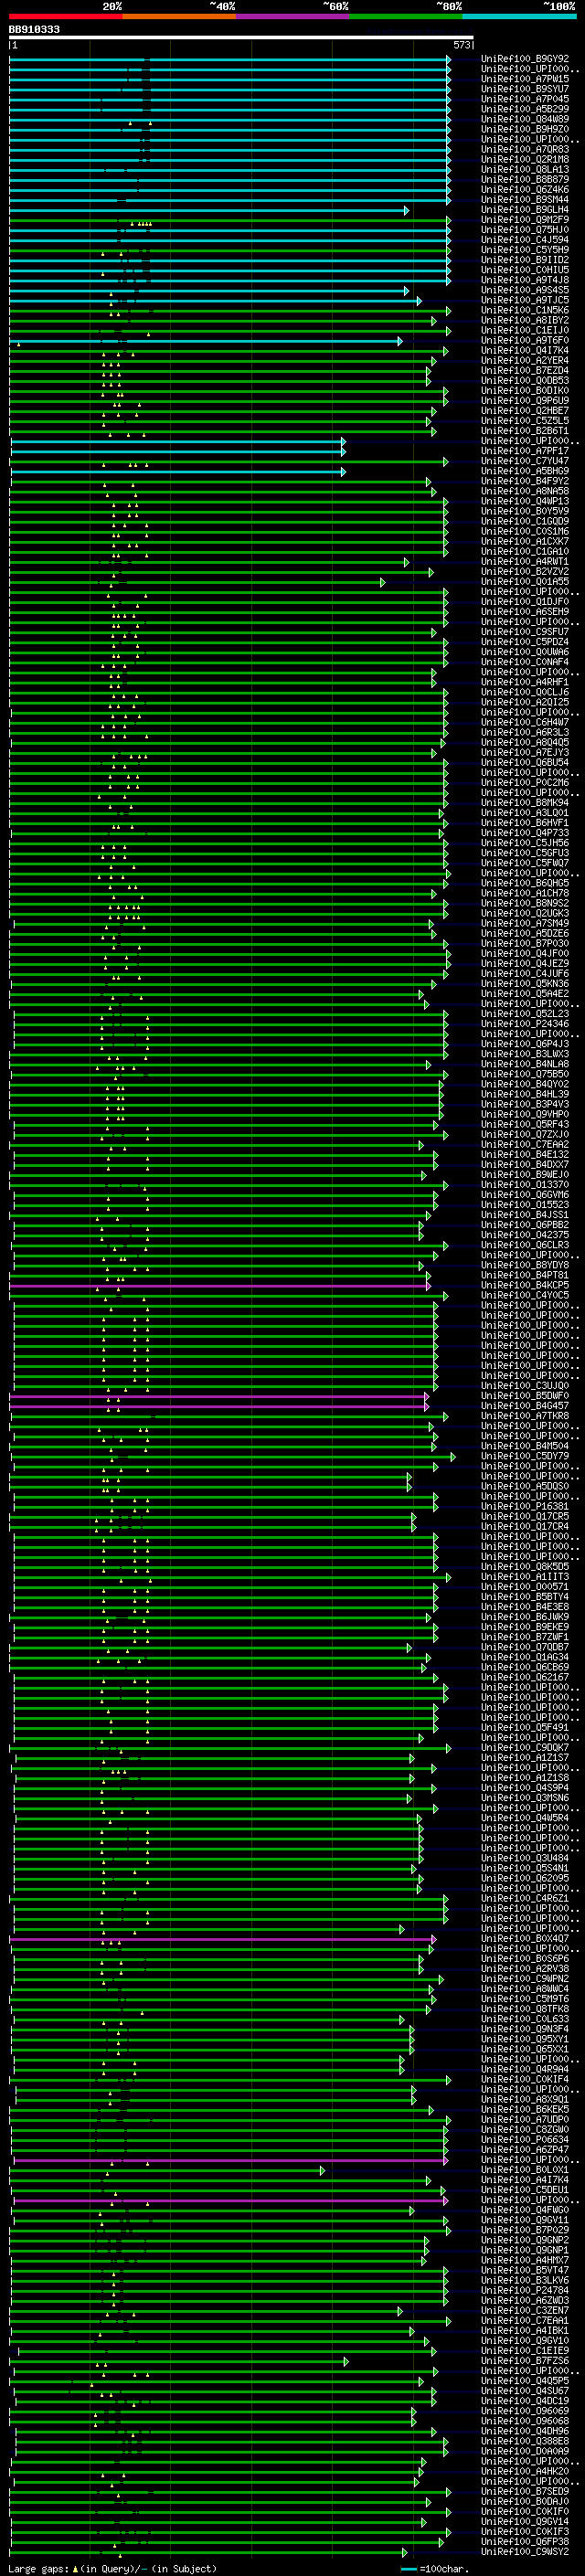Click hit label UniRef100_Q9M2F9
Image resolution: width=585 pixels, height=2576 pixels.
pyautogui.click(x=525, y=220)
